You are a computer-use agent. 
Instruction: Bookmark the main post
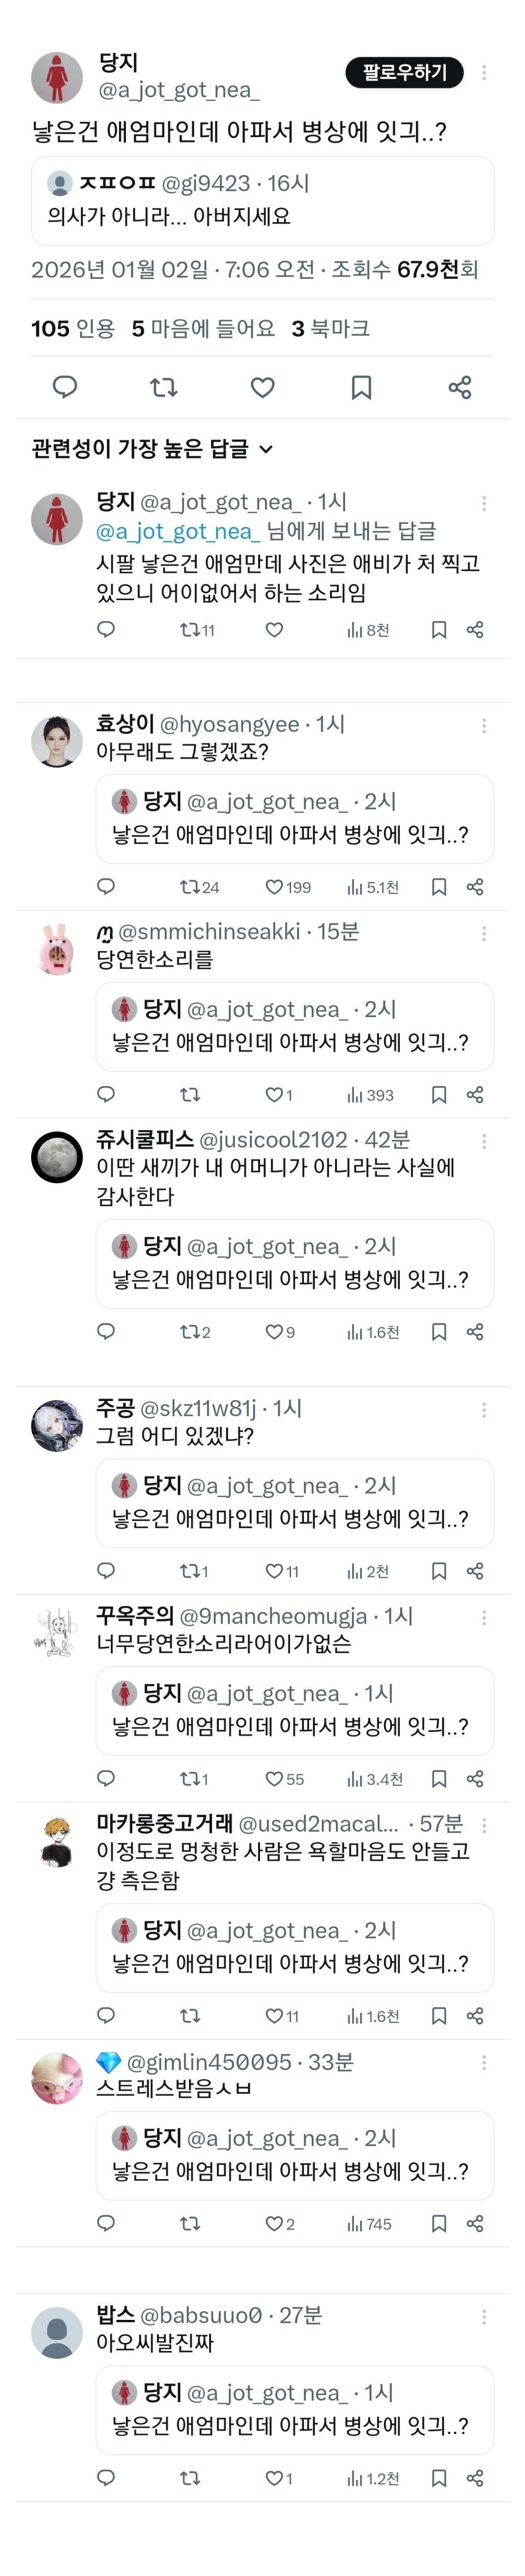click(x=361, y=387)
